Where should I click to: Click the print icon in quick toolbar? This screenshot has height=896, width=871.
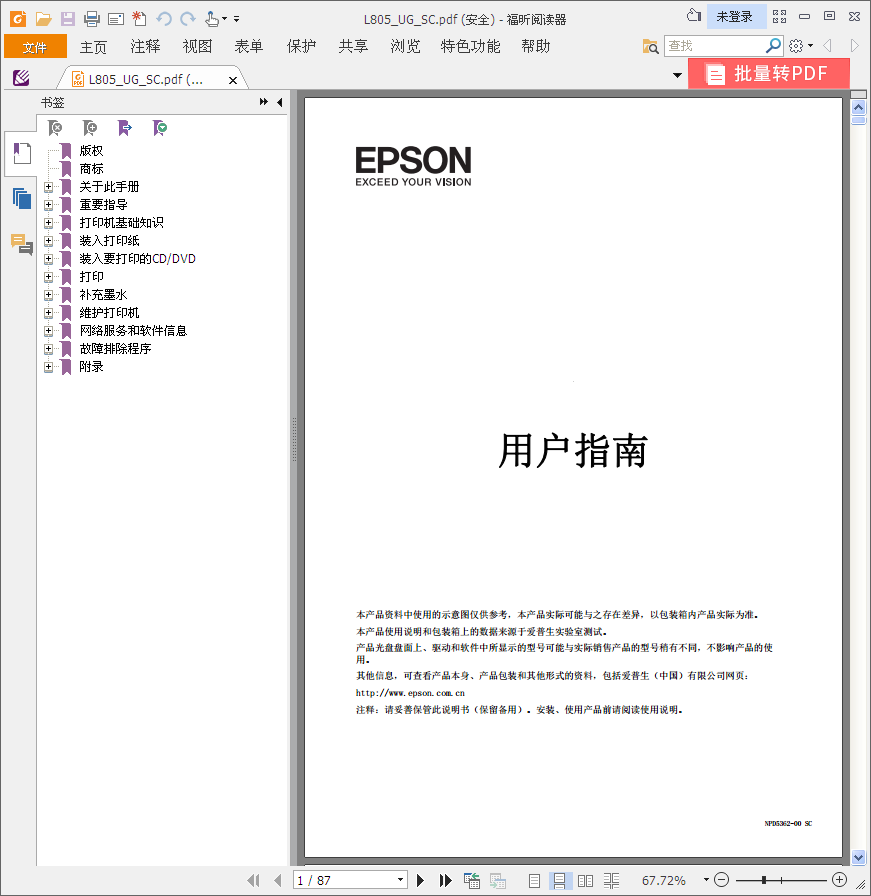[91, 19]
